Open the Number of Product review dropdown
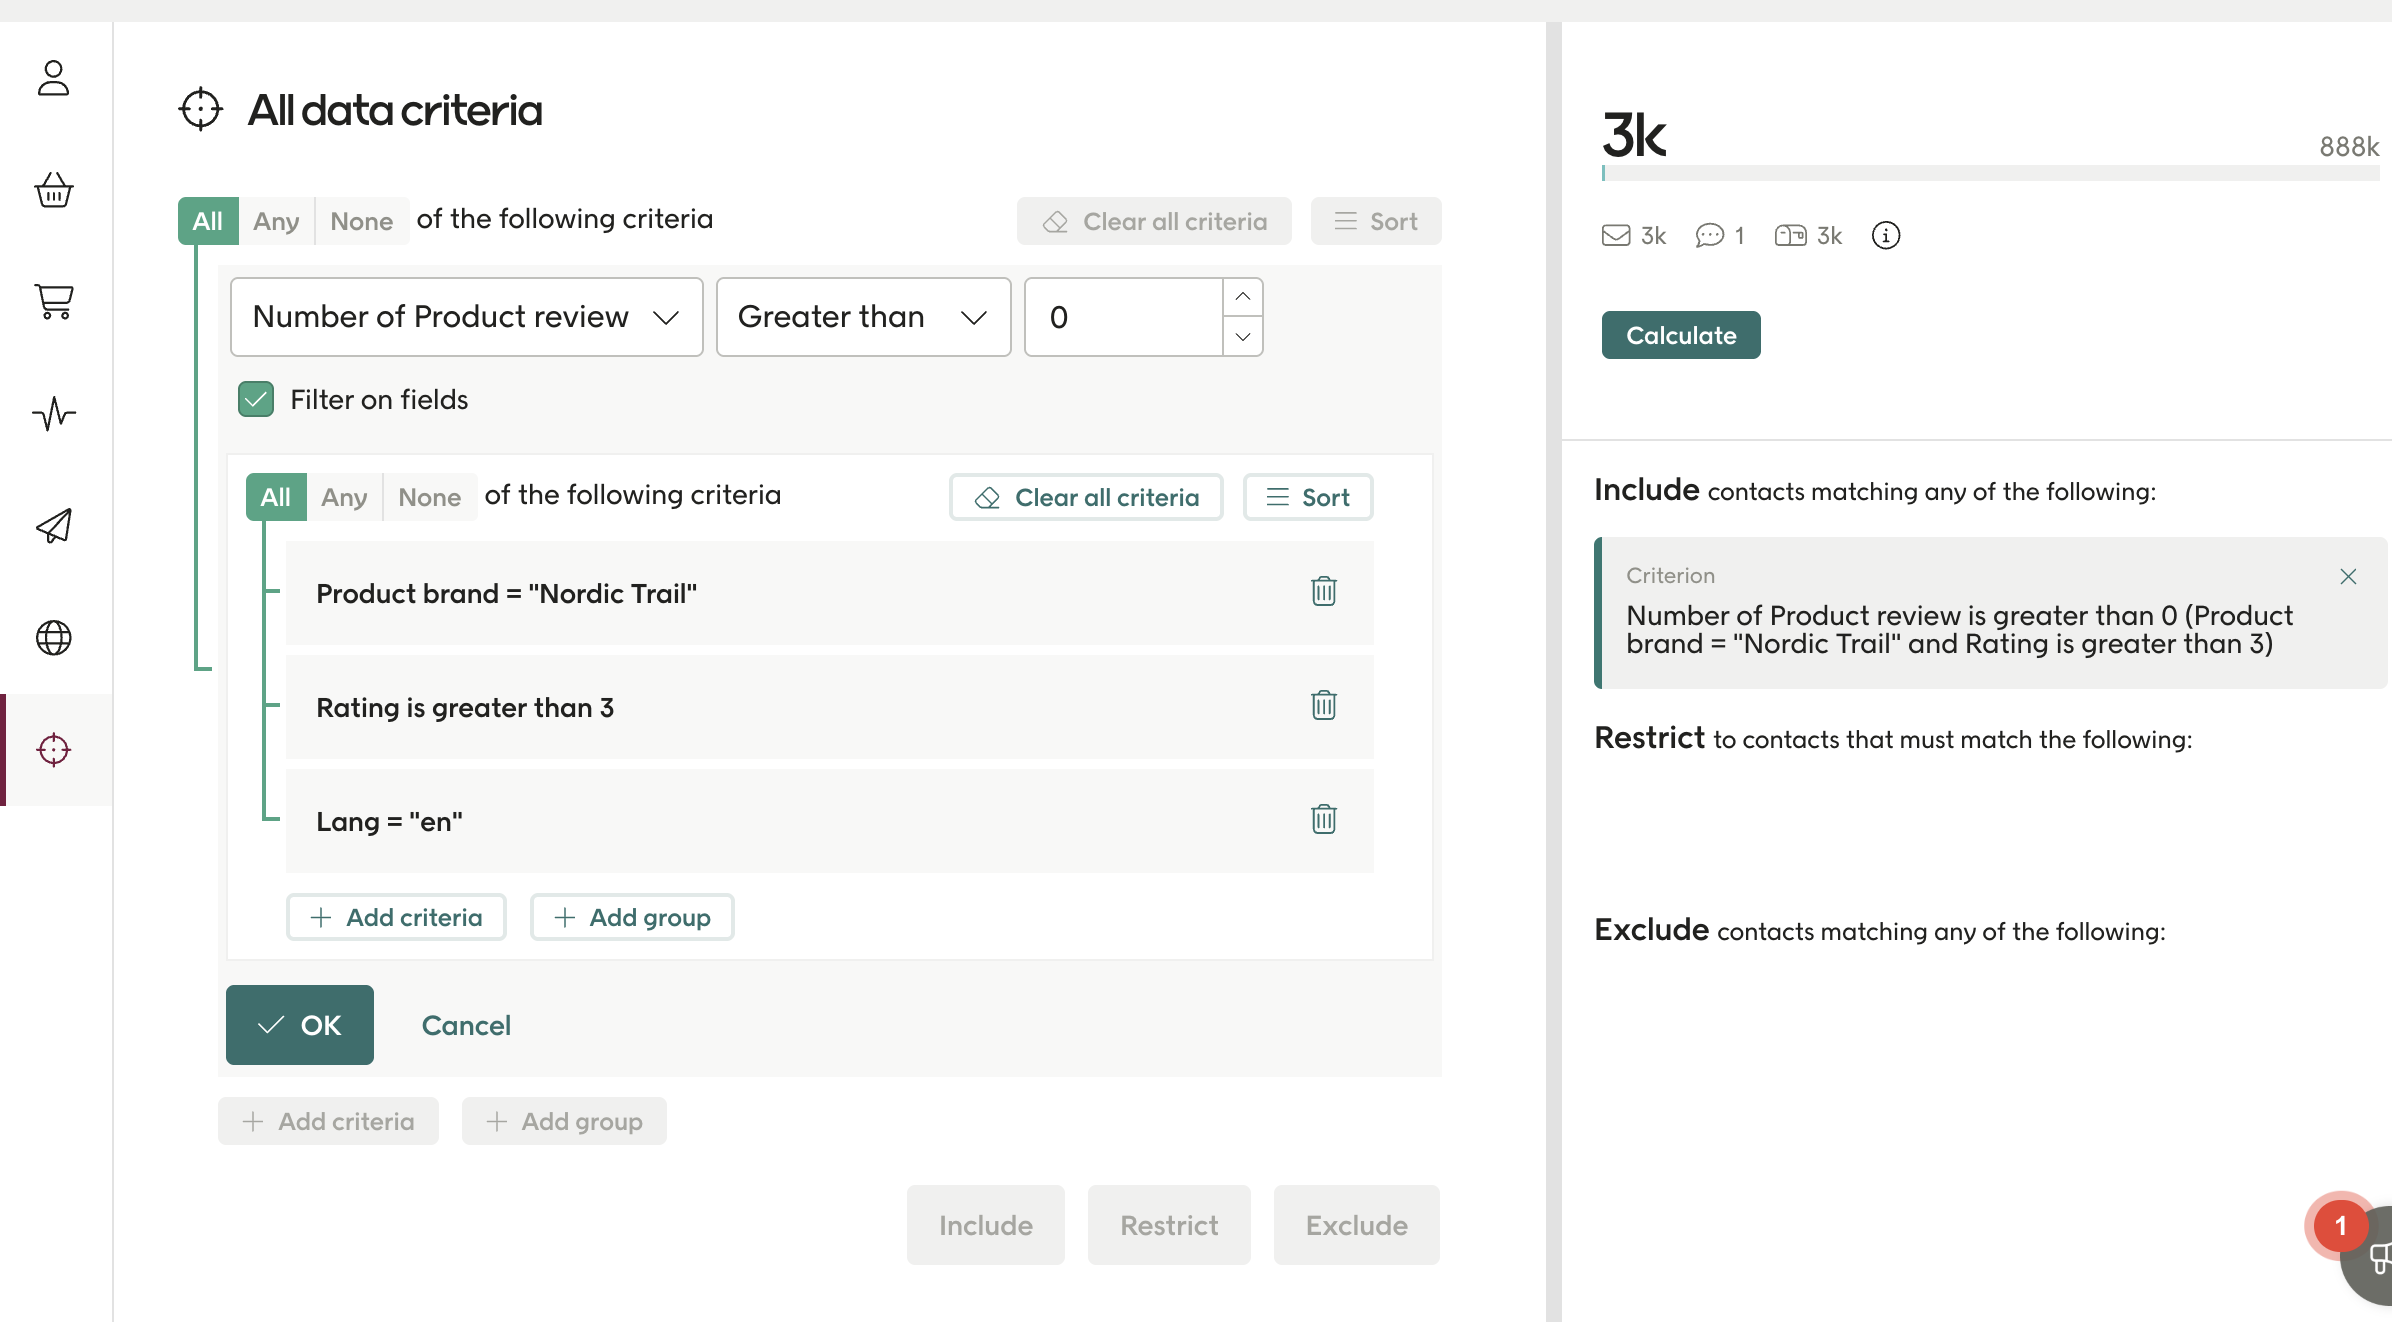 (x=467, y=317)
